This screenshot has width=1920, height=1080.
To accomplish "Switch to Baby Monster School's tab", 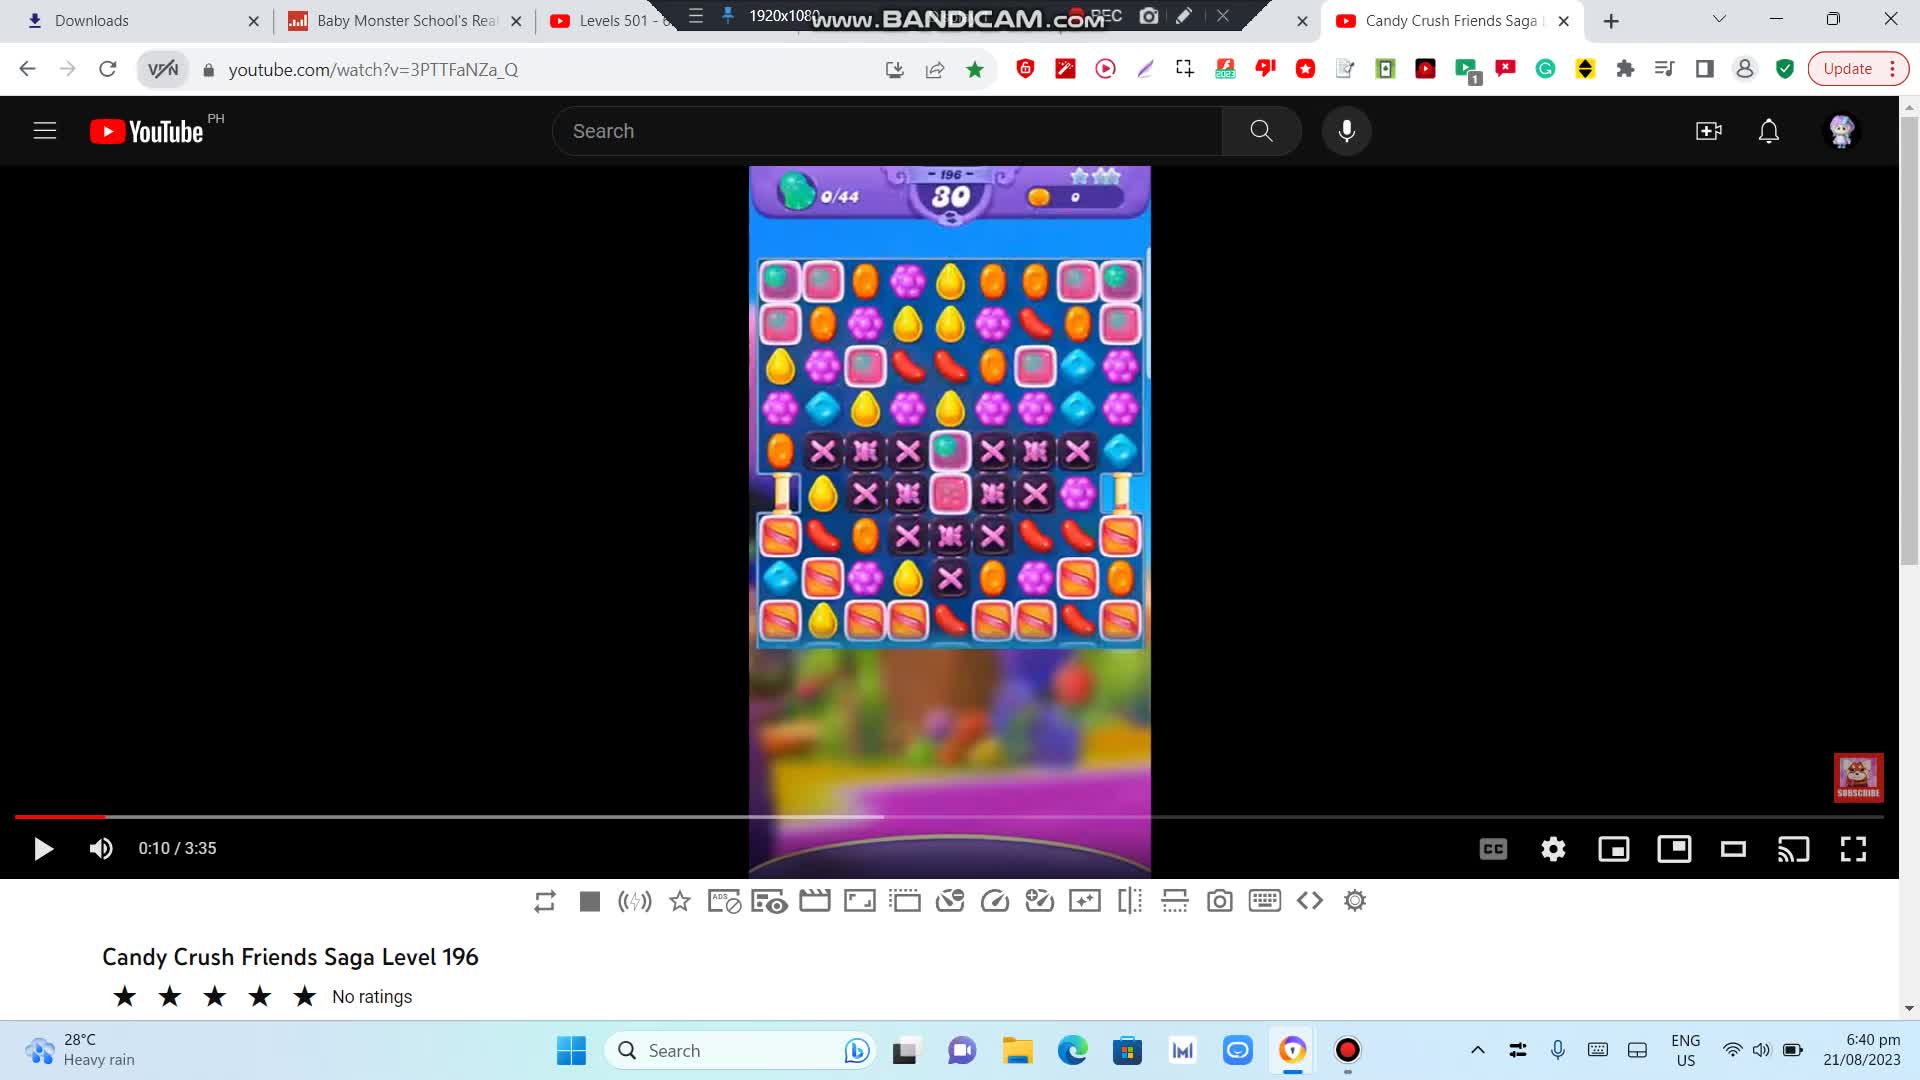I will point(403,21).
